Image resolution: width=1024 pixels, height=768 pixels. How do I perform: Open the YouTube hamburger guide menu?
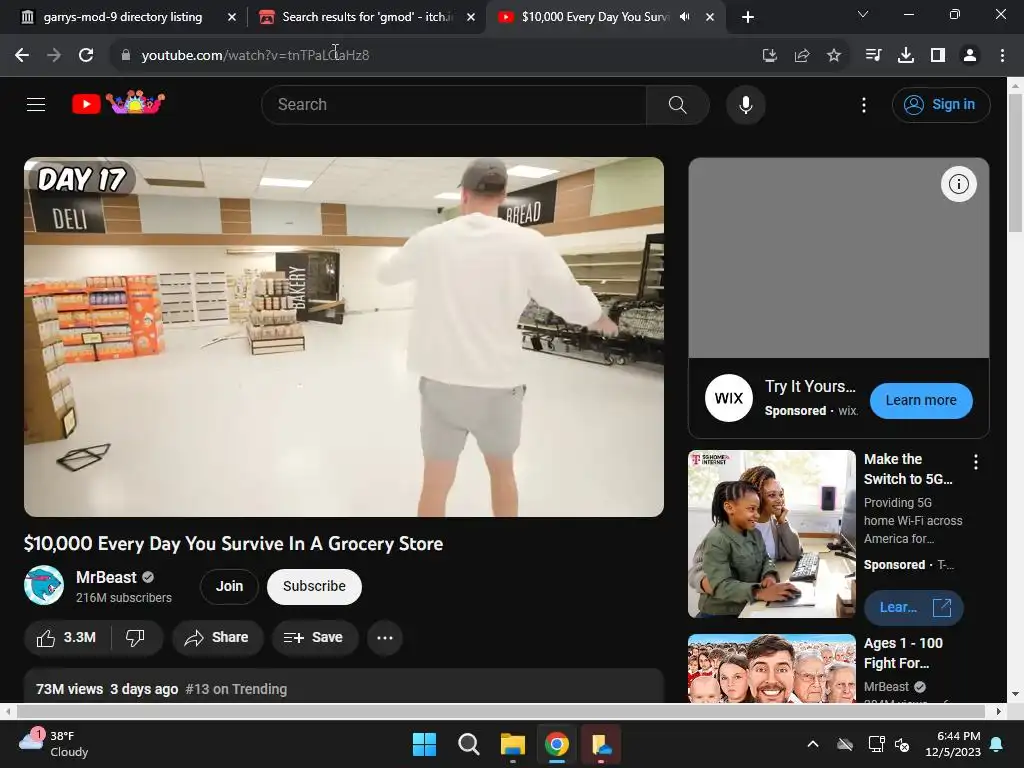click(x=36, y=104)
